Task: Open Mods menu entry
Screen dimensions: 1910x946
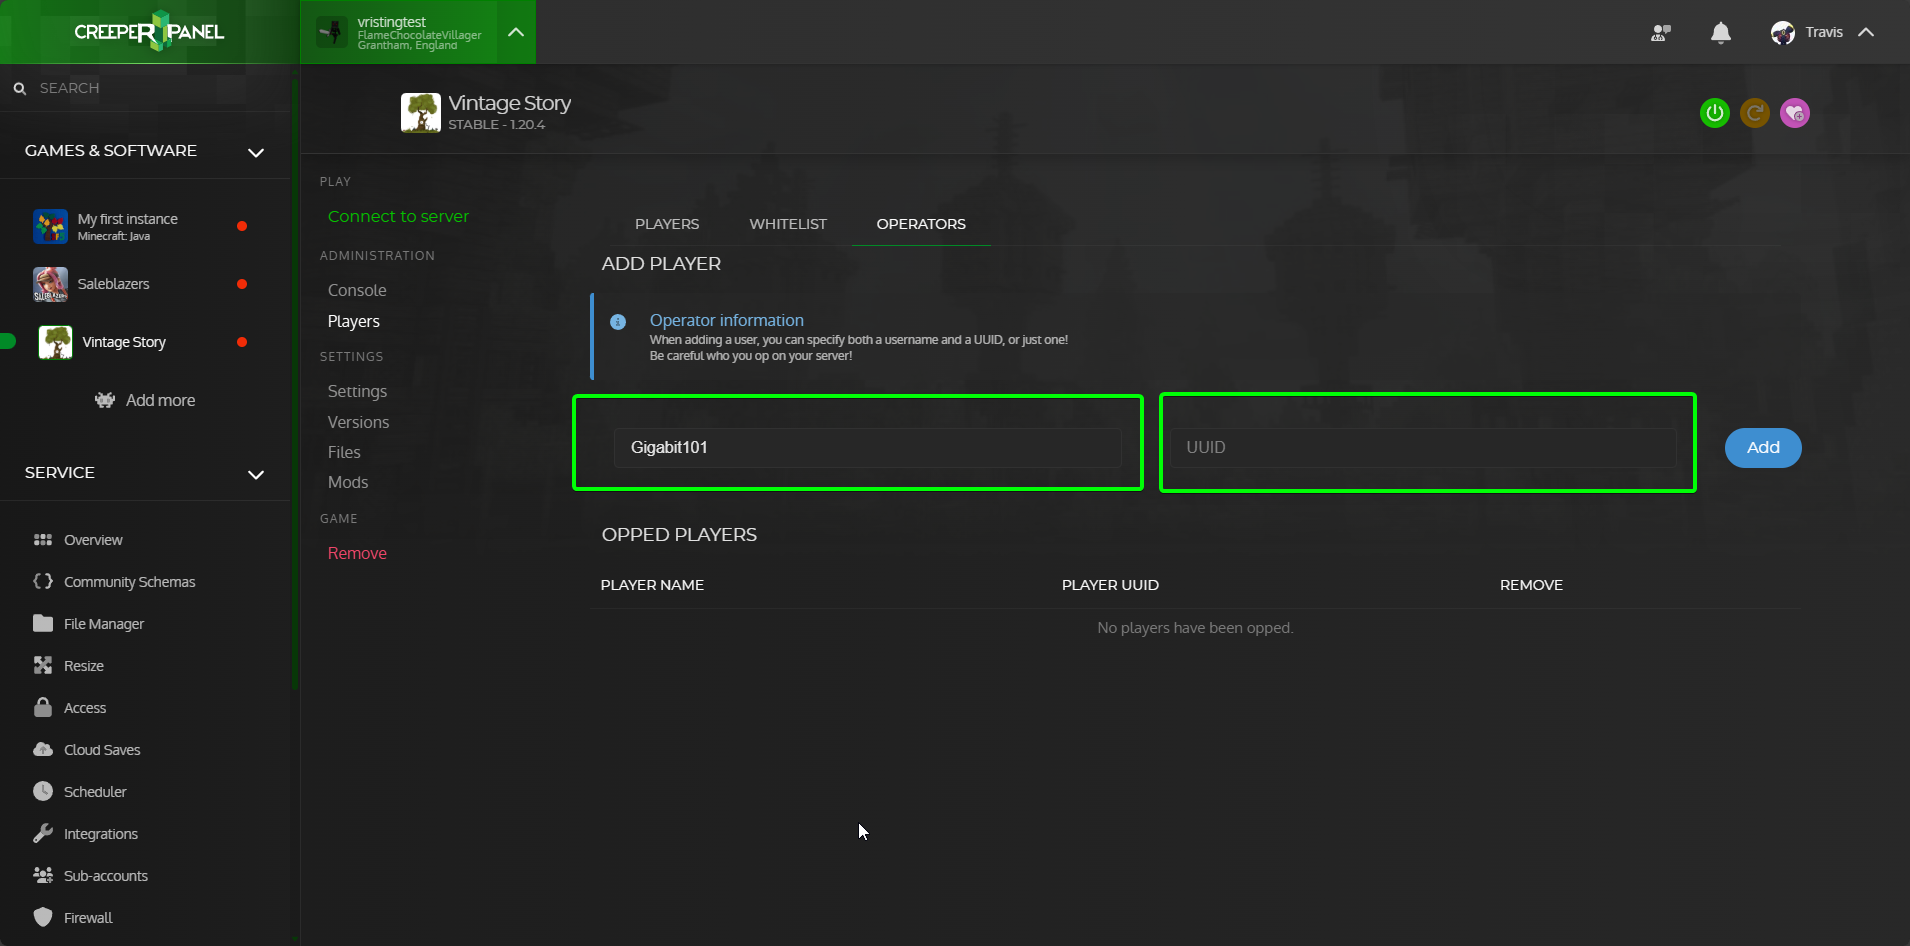Action: (348, 482)
